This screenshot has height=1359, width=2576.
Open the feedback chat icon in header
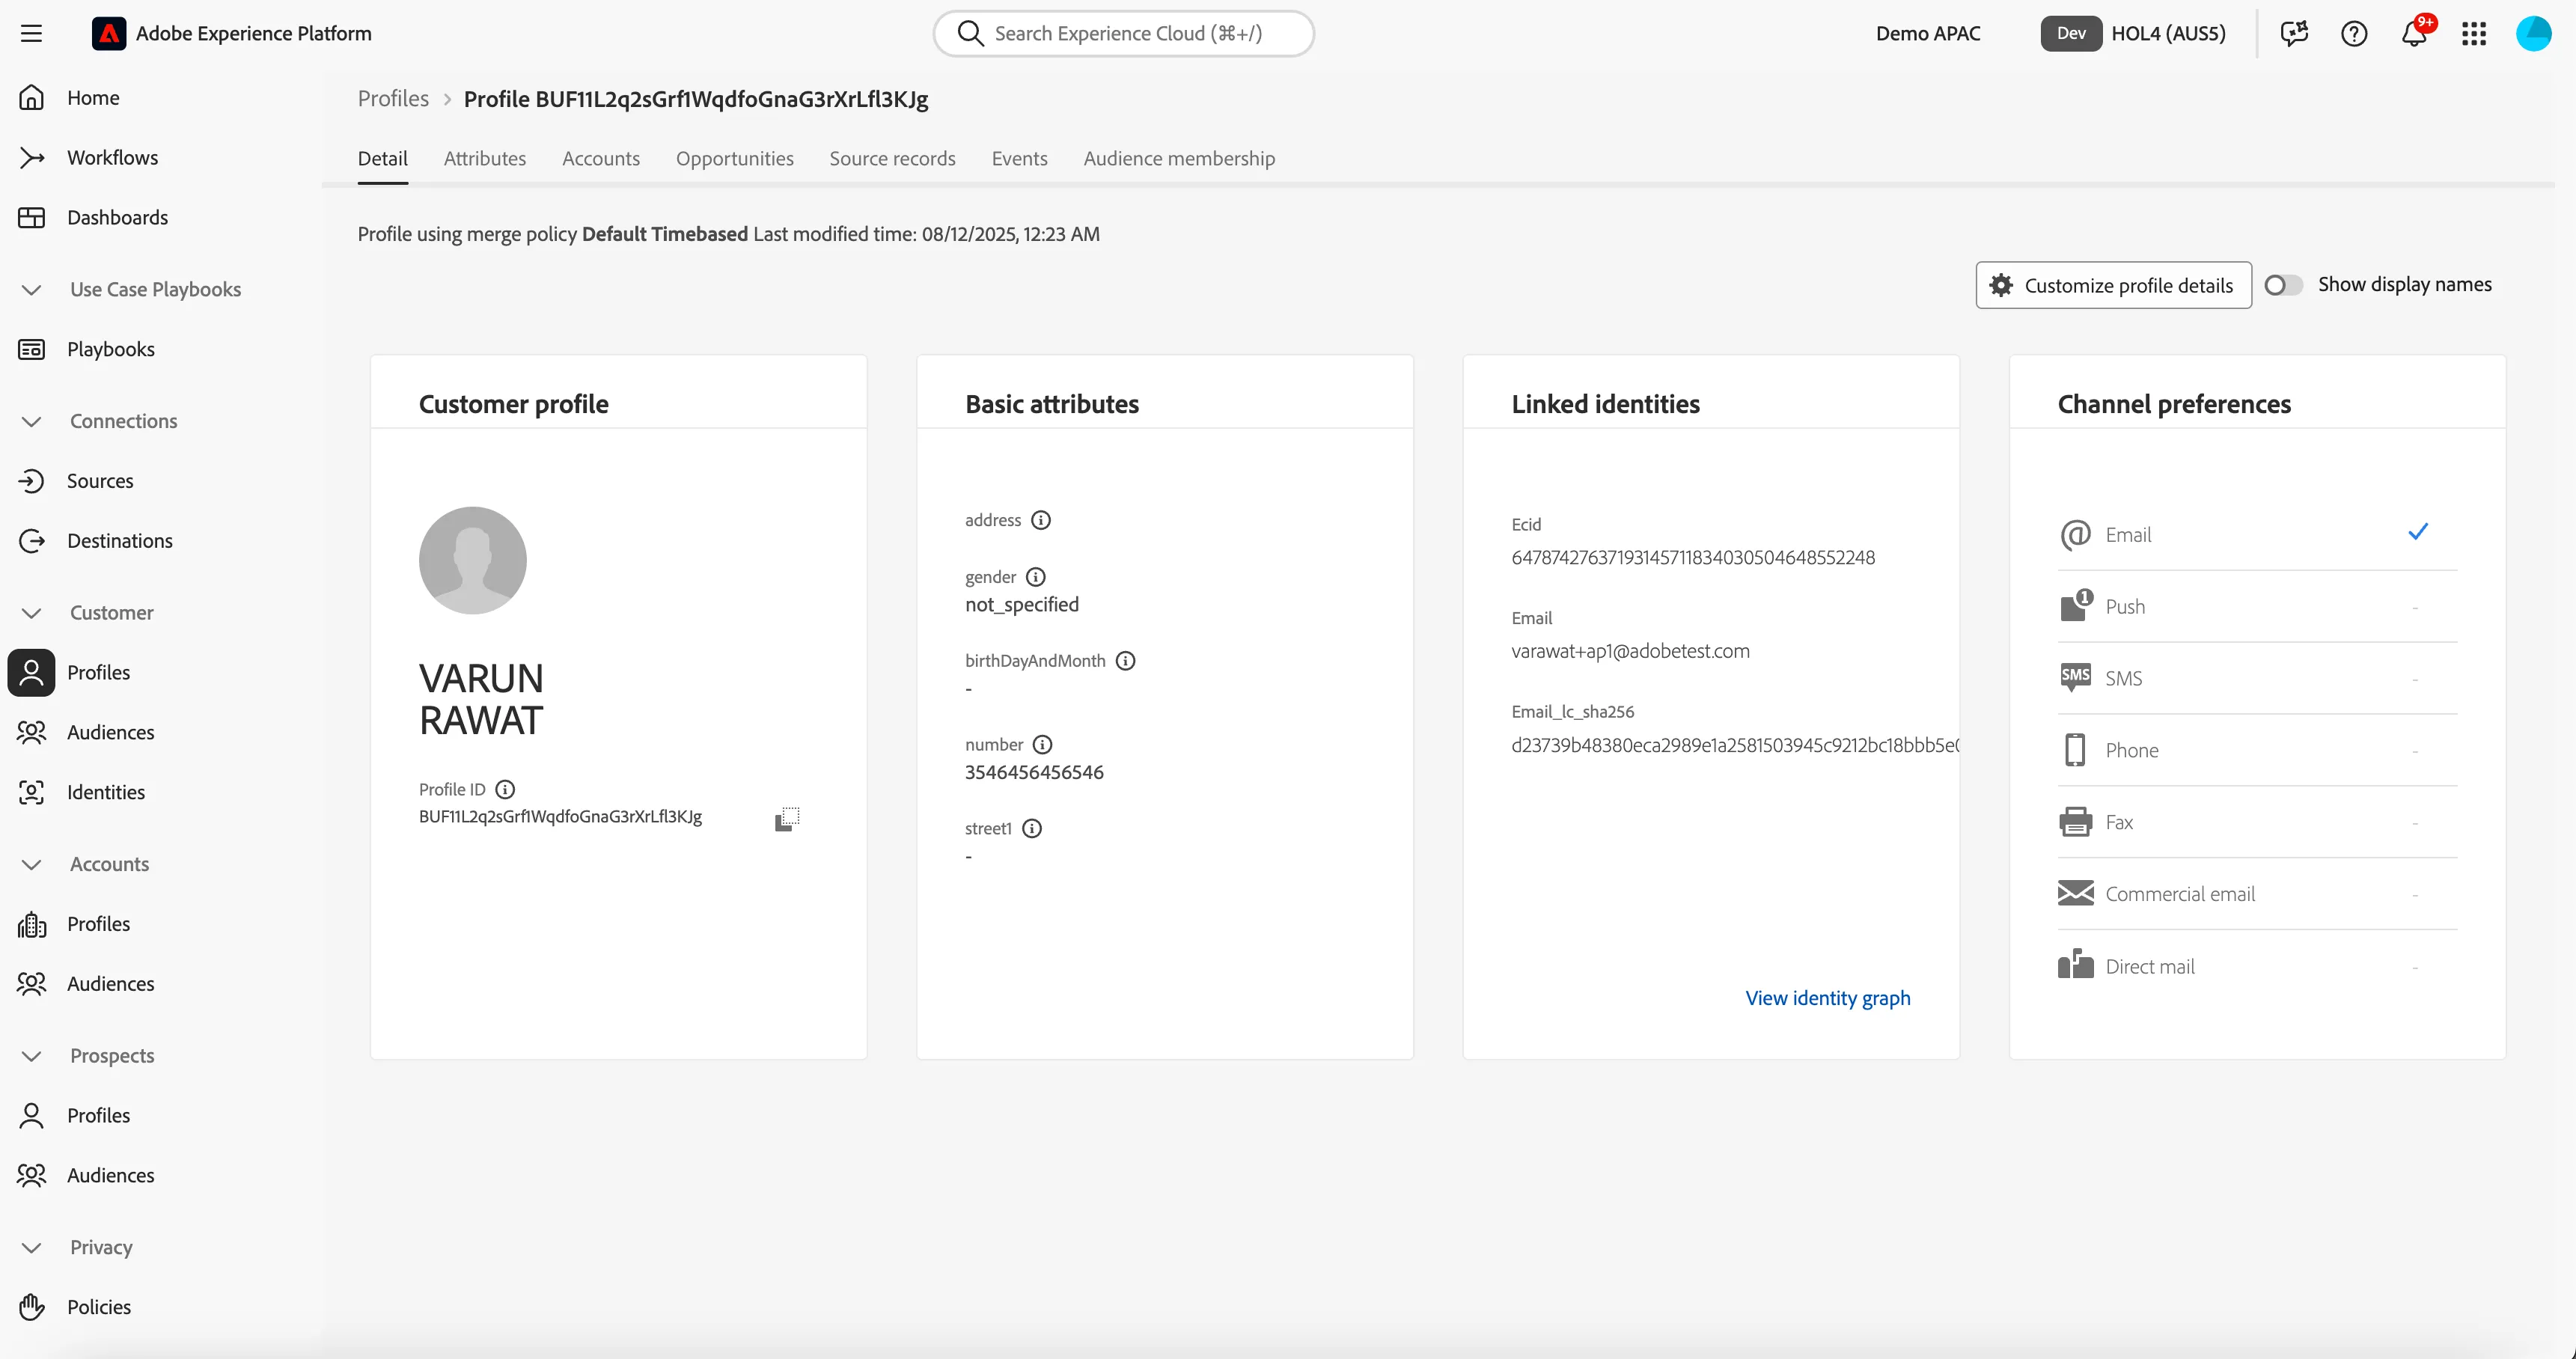point(2294,33)
